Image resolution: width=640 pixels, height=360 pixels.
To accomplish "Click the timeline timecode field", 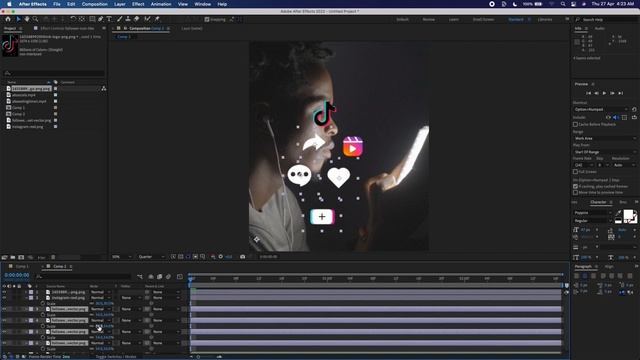I will tap(17, 276).
